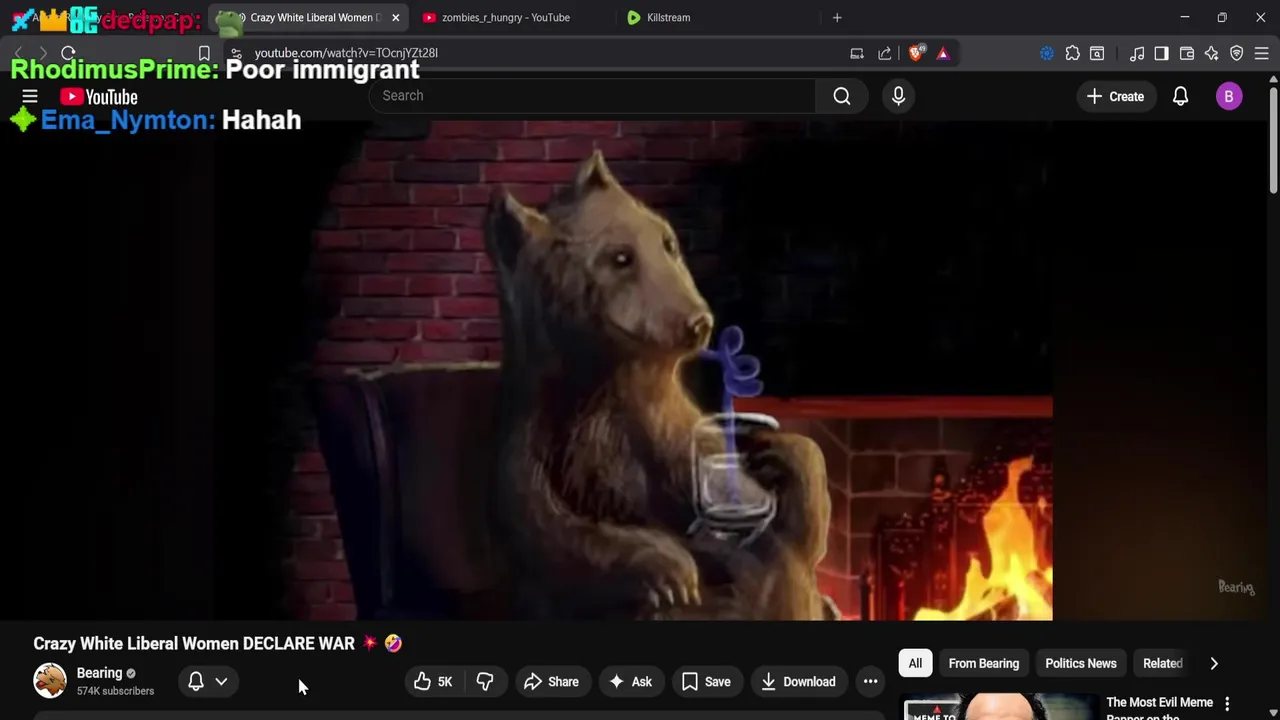Open browser extensions puzzle icon
The image size is (1280, 720).
(1072, 53)
